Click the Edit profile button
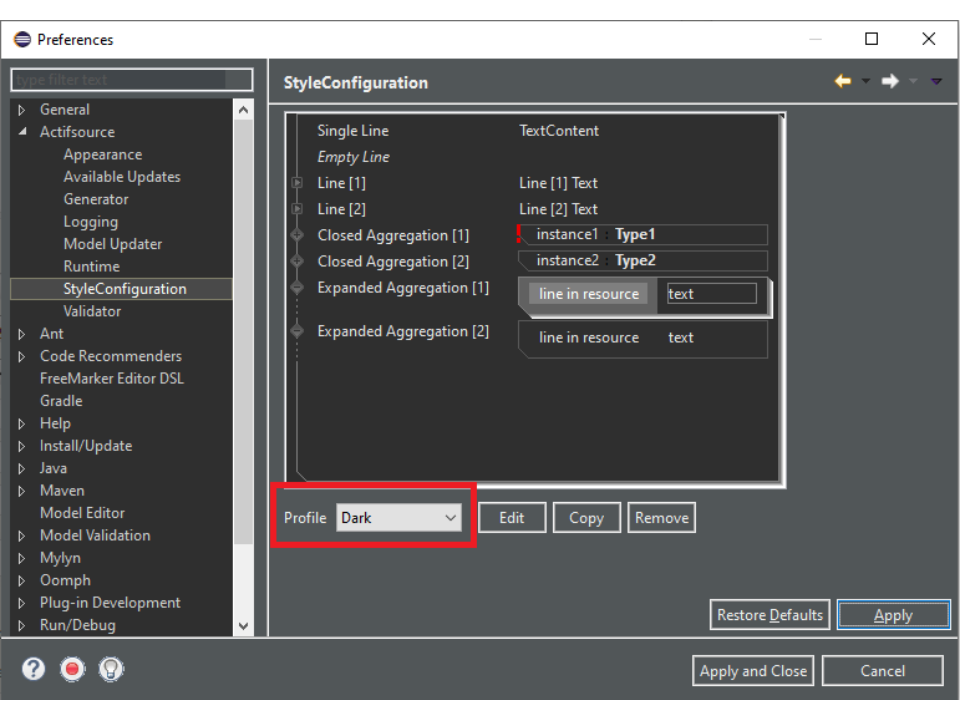Image resolution: width=960 pixels, height=720 pixels. tap(512, 517)
